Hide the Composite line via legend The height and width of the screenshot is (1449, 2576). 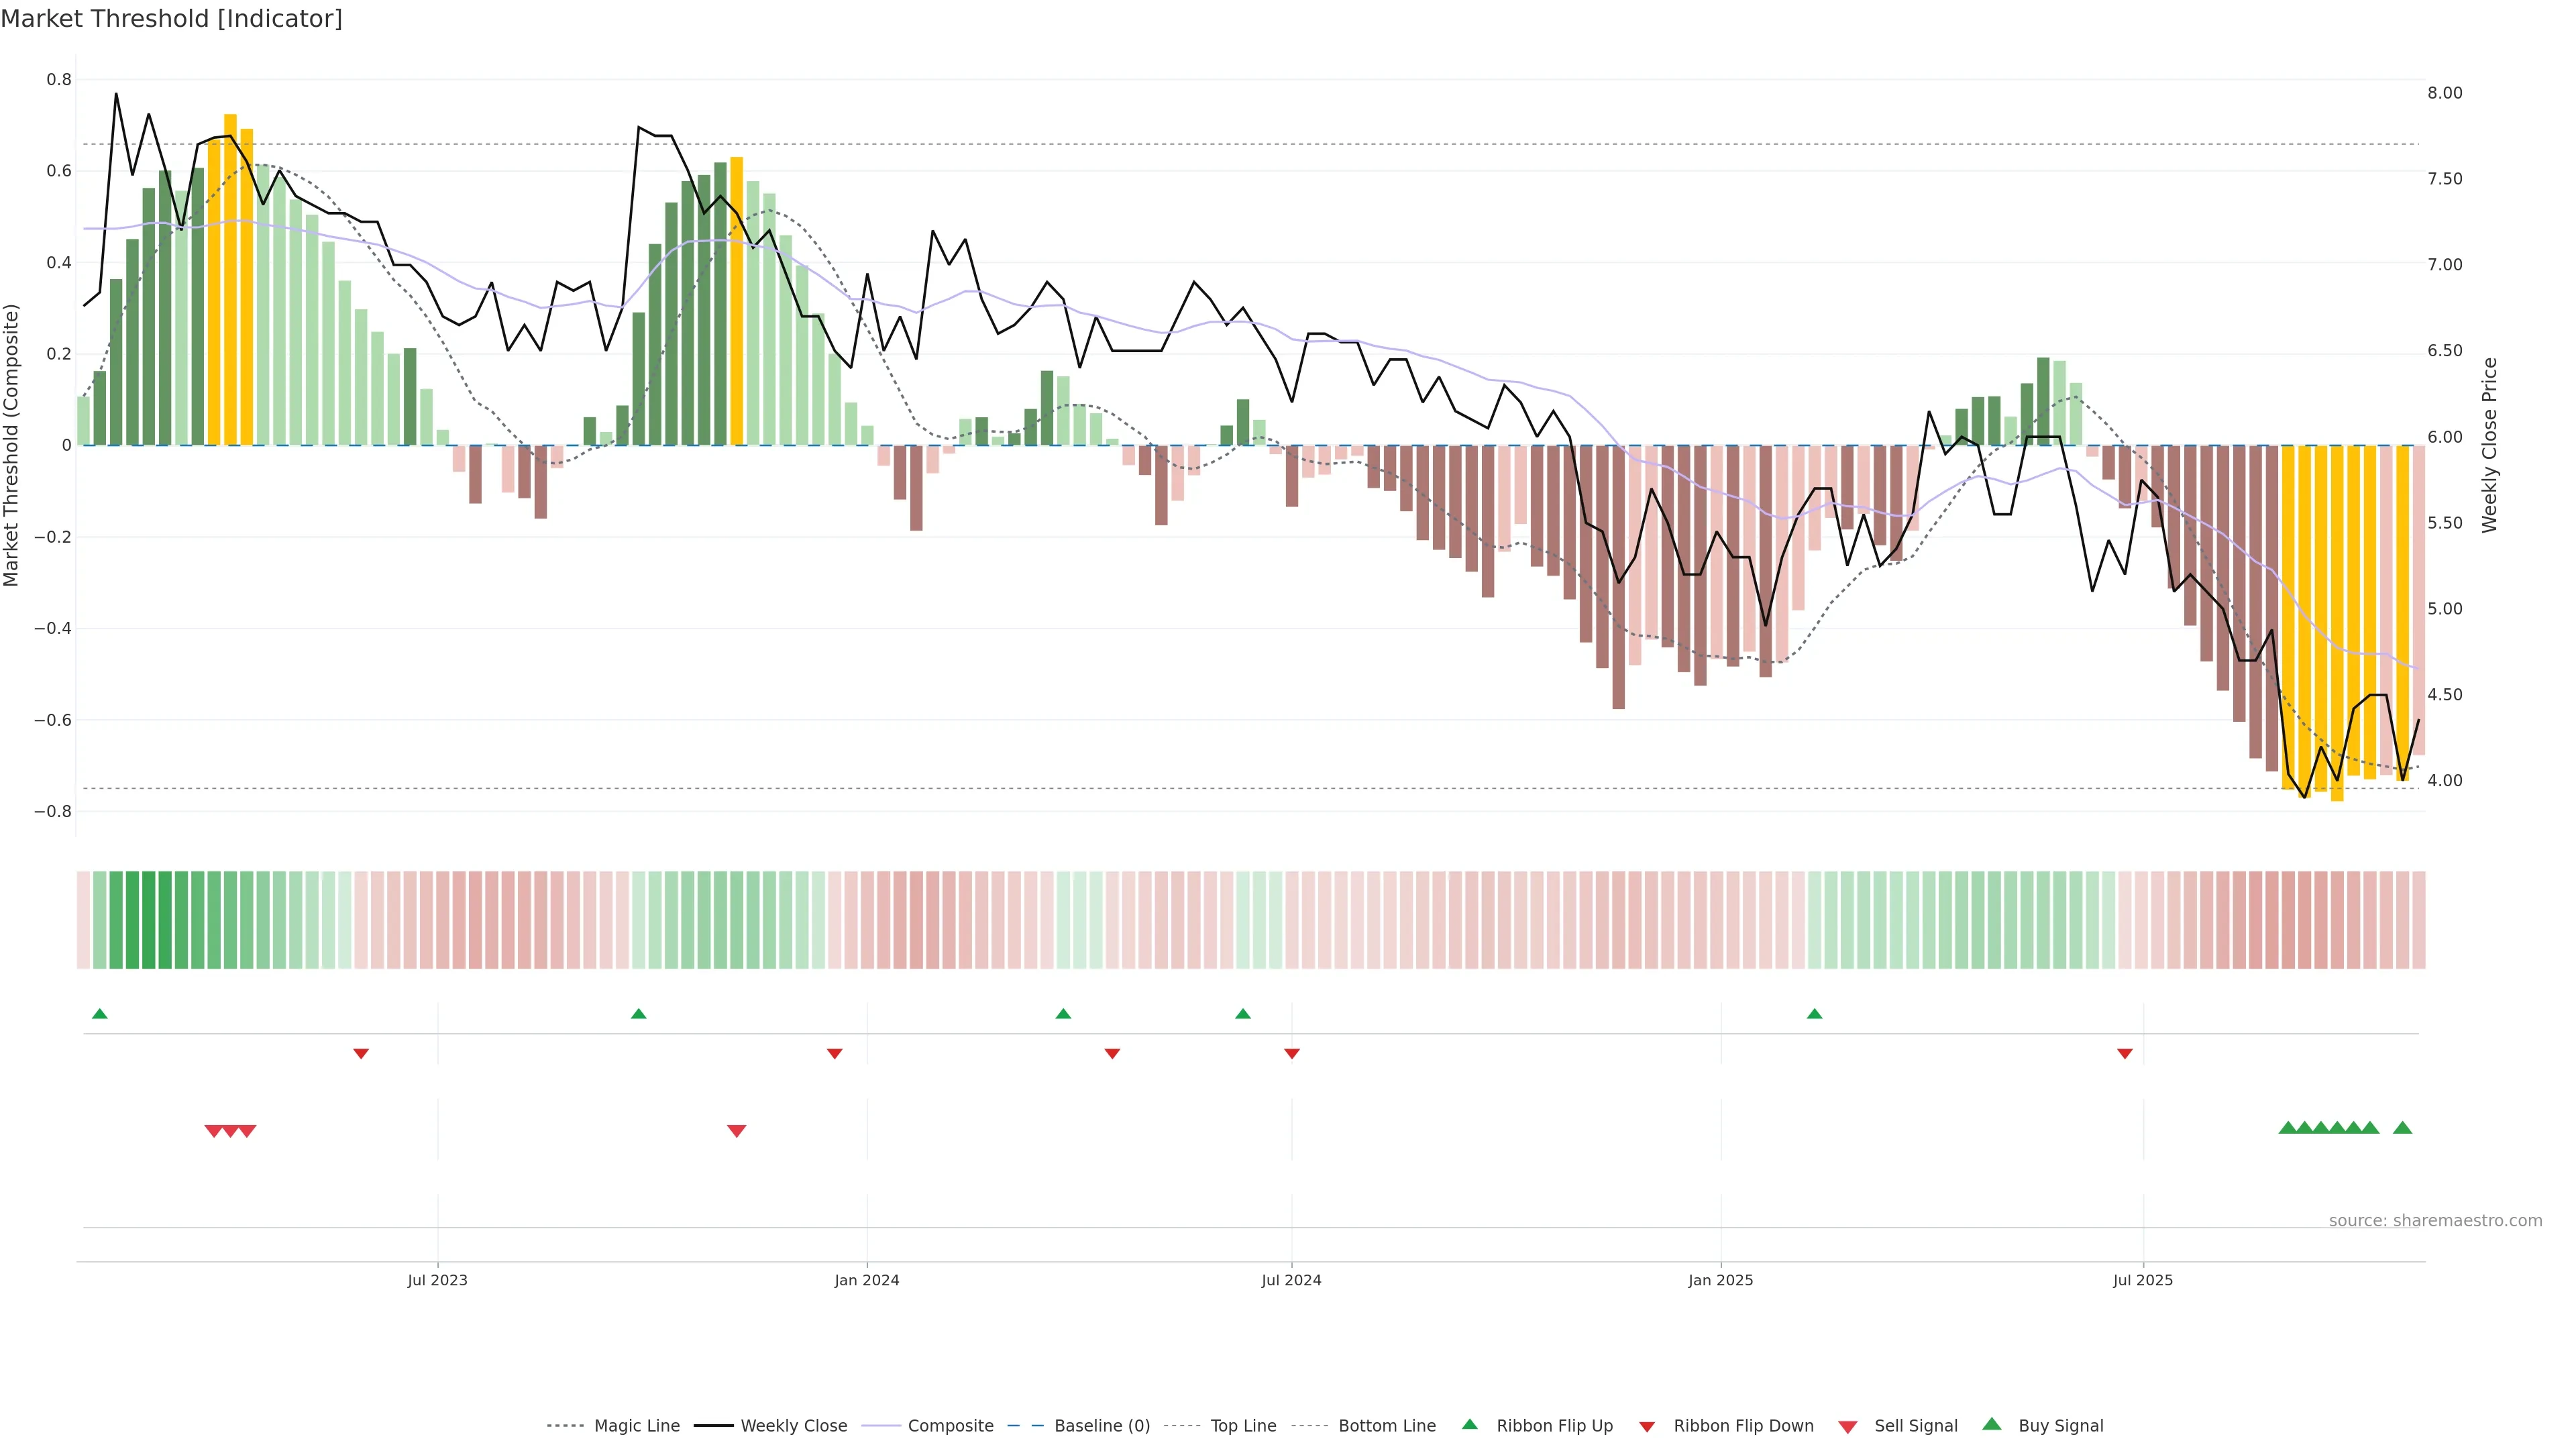click(950, 1426)
